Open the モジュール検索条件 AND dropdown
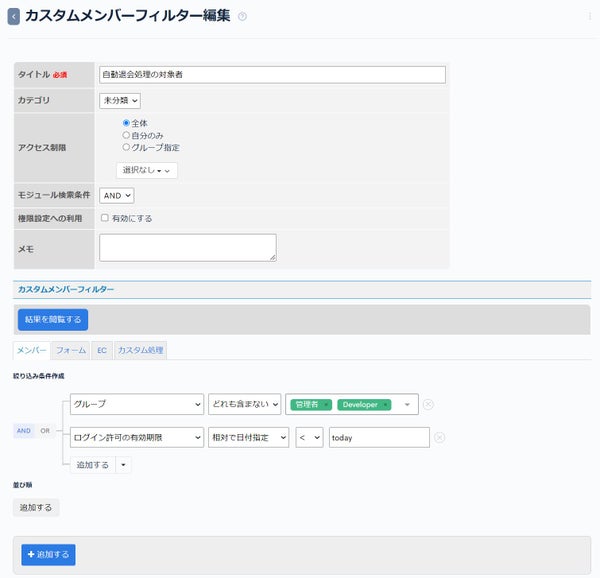Screen dimensions: 600x578 [117, 195]
